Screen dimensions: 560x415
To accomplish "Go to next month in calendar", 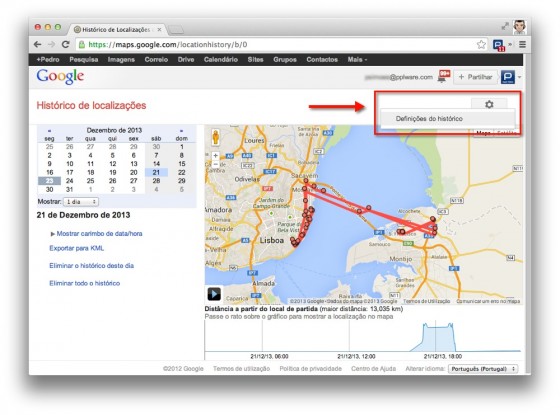I will click(x=181, y=131).
